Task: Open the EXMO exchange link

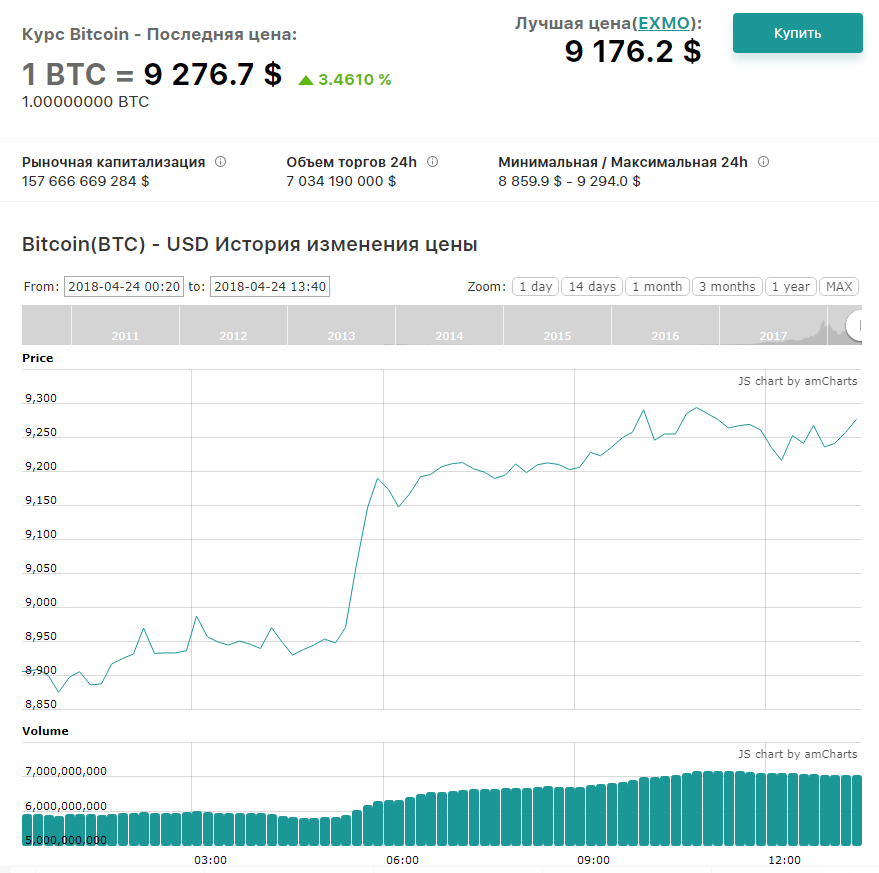Action: click(664, 23)
